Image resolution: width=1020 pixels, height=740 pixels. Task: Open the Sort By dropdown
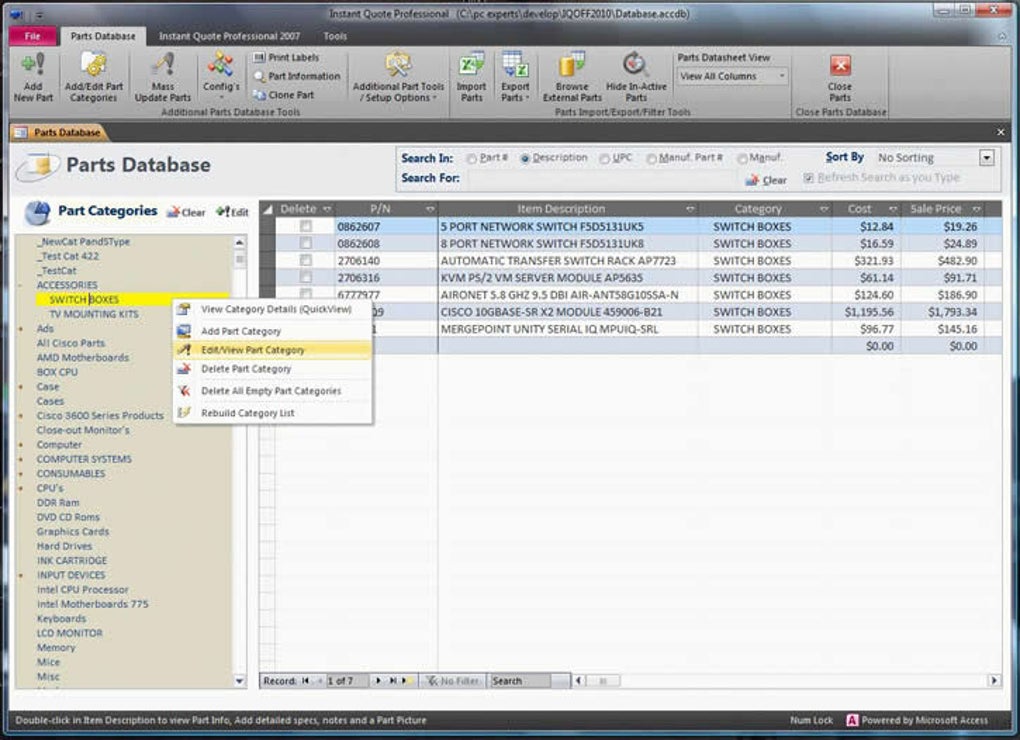click(987, 158)
